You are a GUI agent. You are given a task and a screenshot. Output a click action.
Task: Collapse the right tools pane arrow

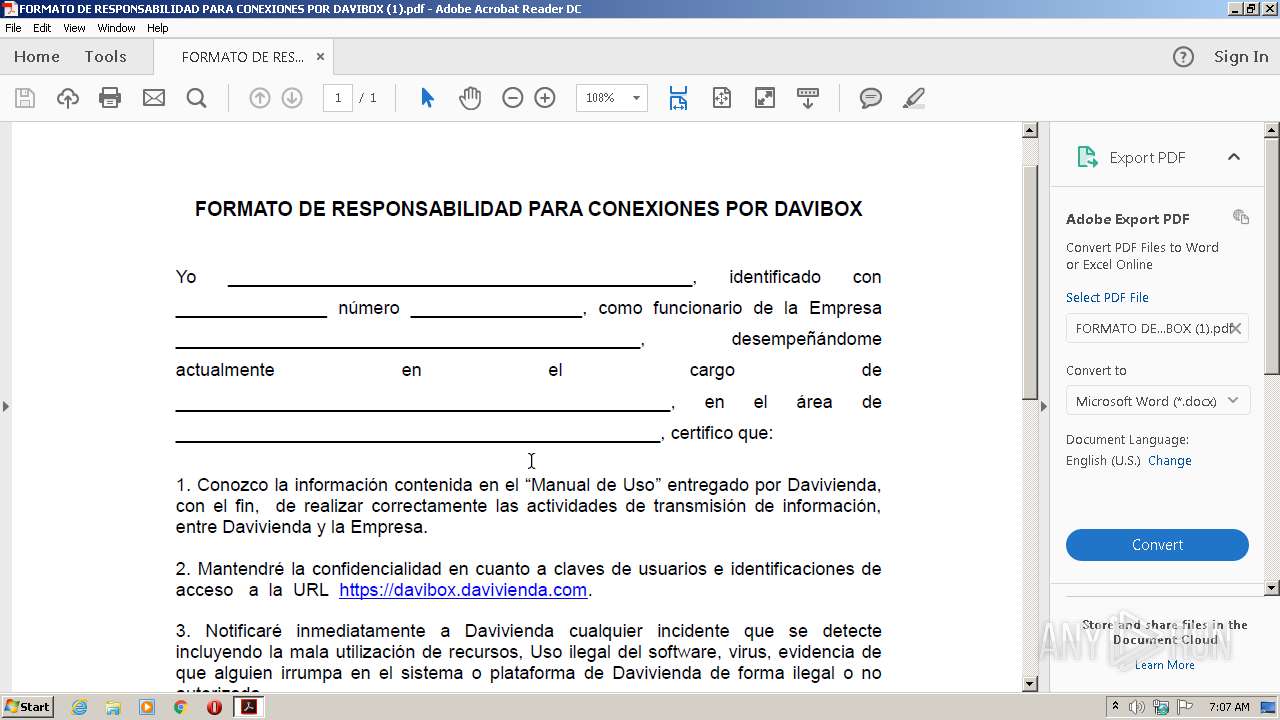tap(1044, 406)
